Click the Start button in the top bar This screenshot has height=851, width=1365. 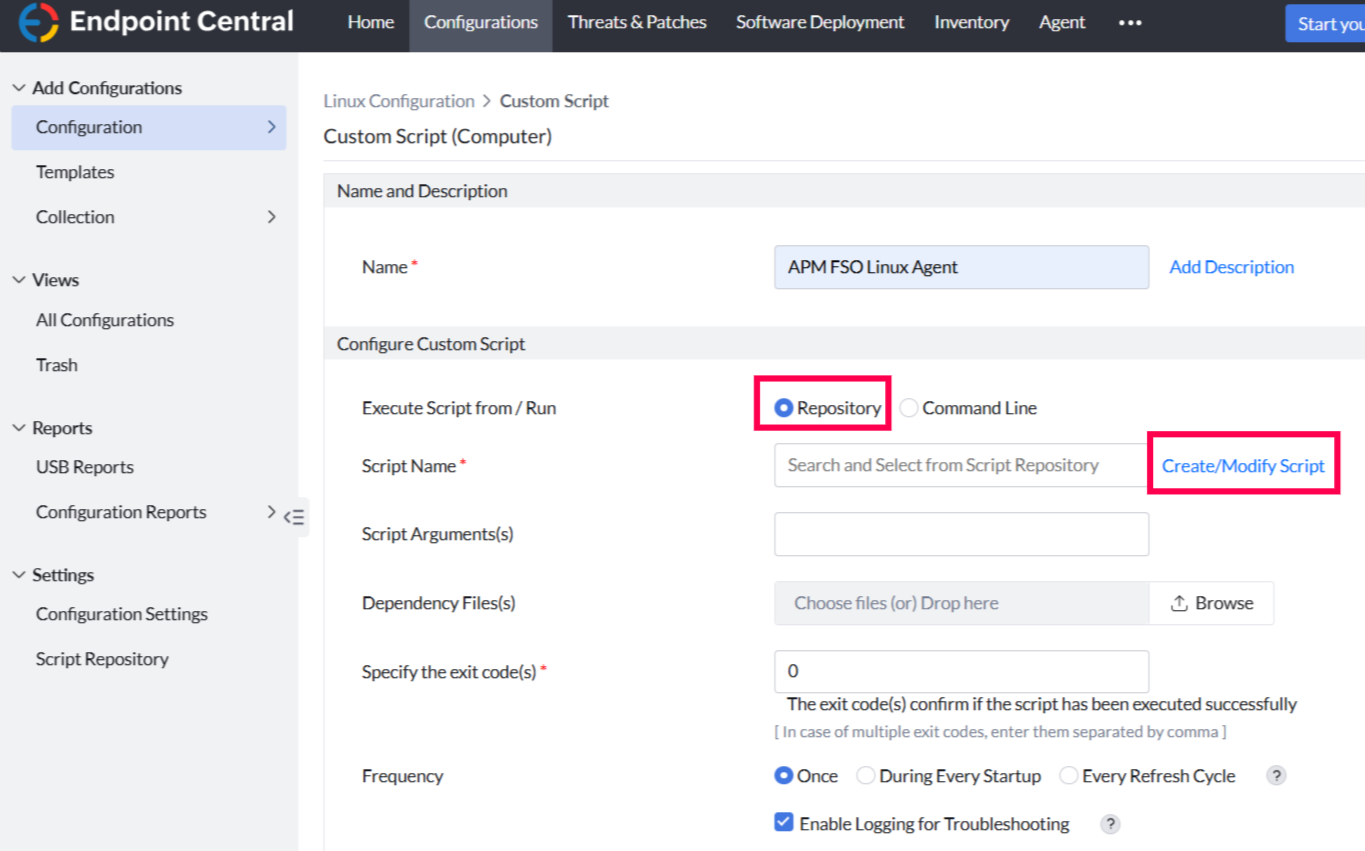point(1325,24)
